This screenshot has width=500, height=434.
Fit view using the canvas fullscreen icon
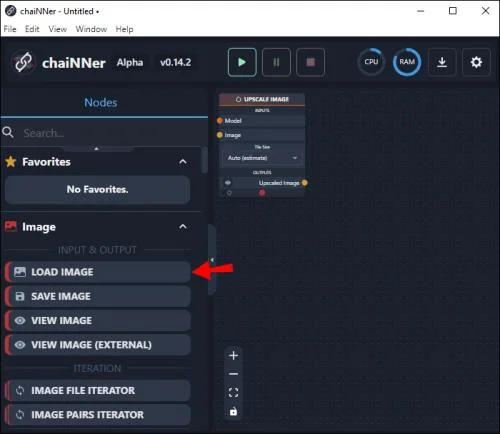[x=233, y=393]
